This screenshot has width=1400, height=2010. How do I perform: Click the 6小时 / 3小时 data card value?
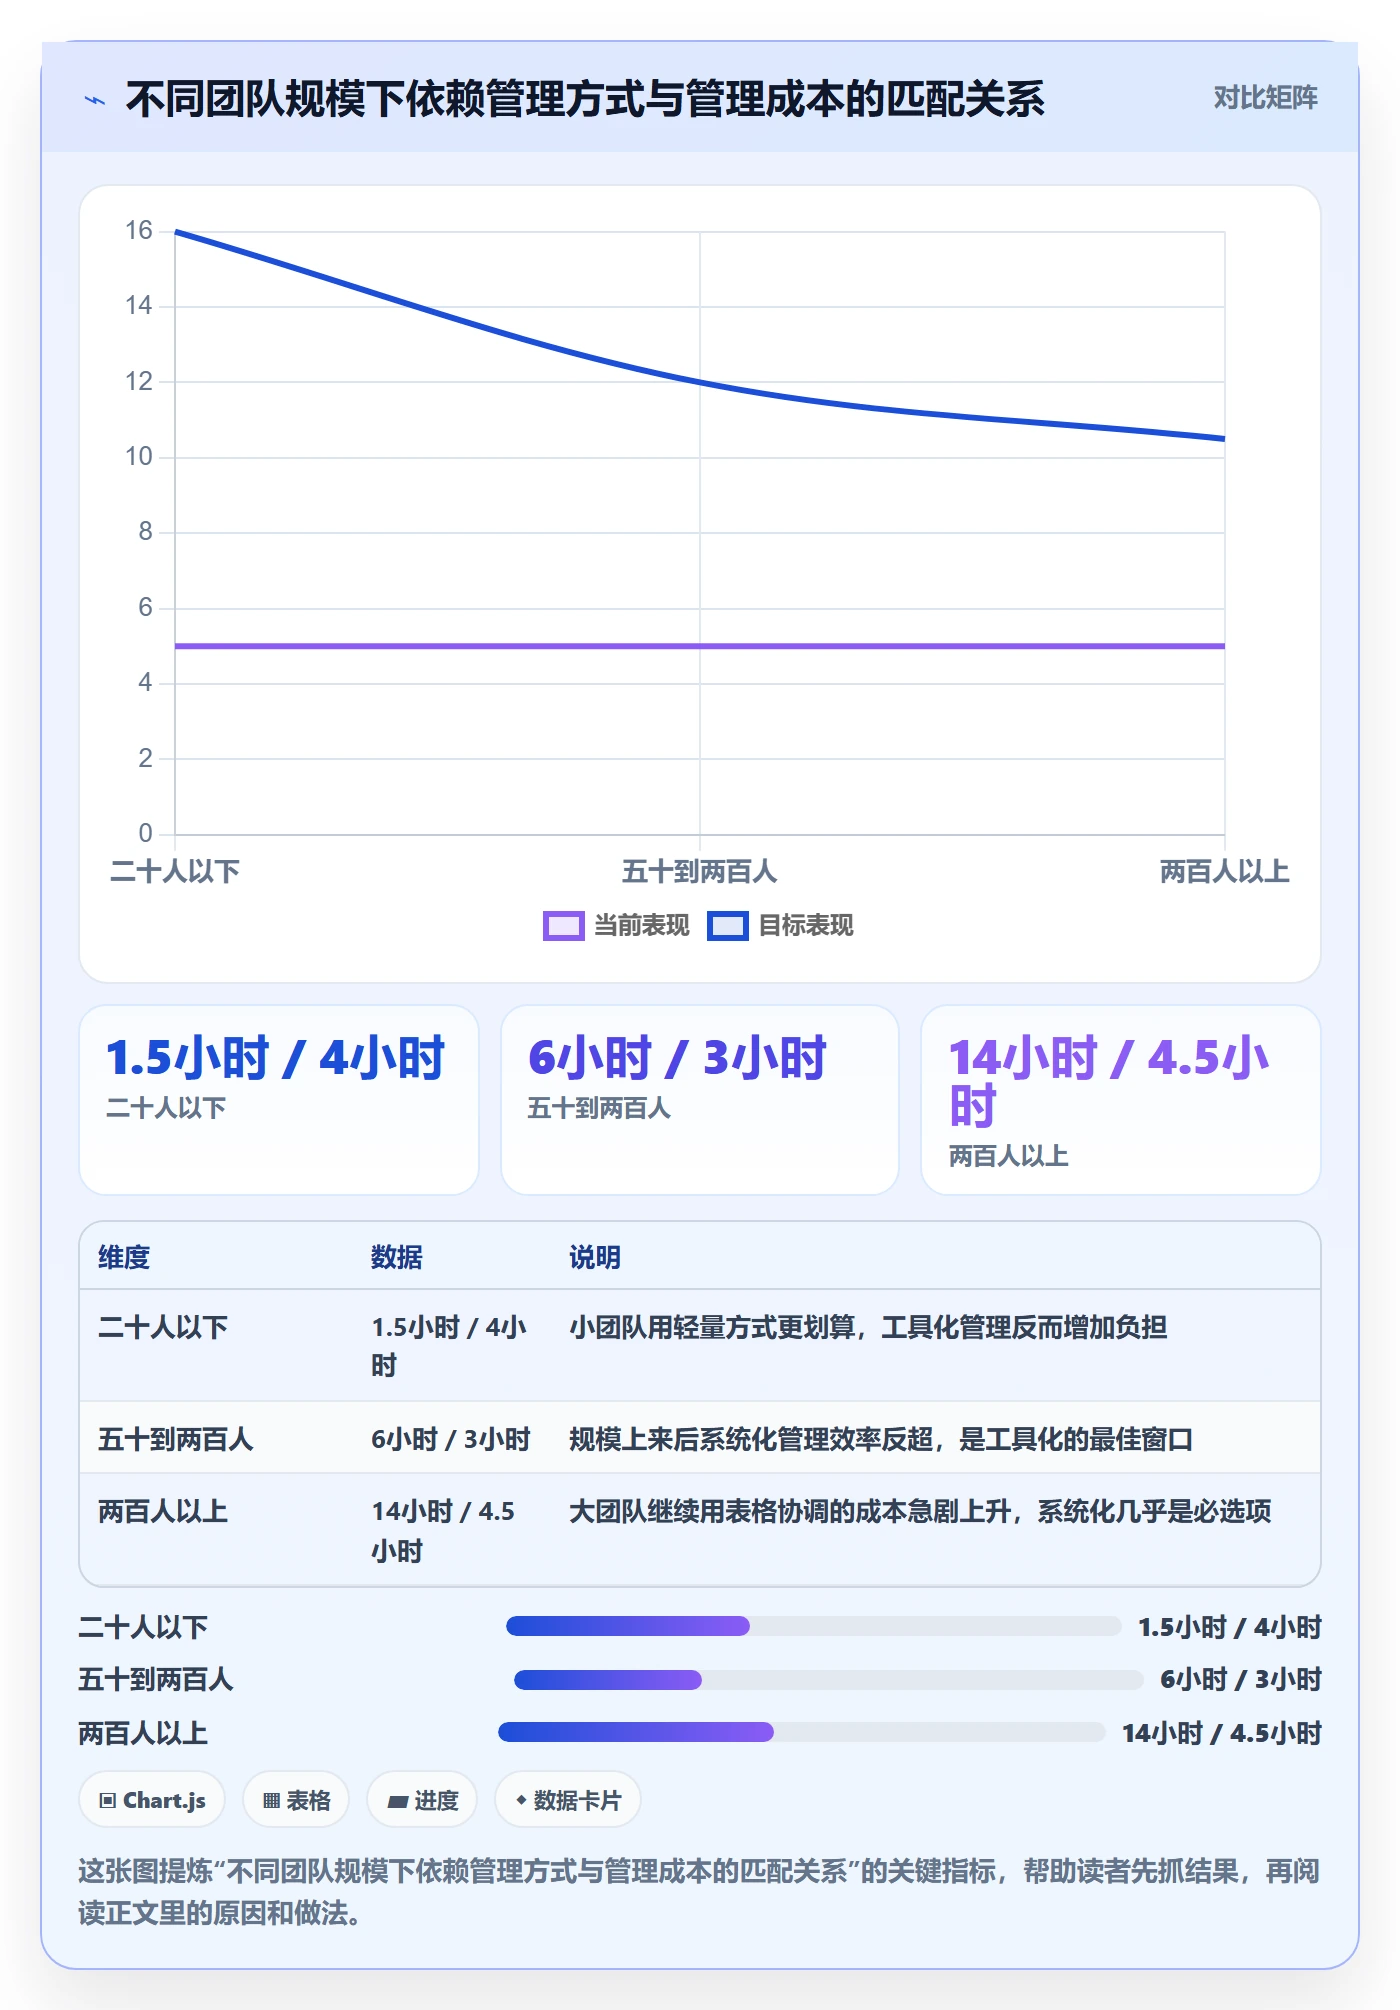677,1058
